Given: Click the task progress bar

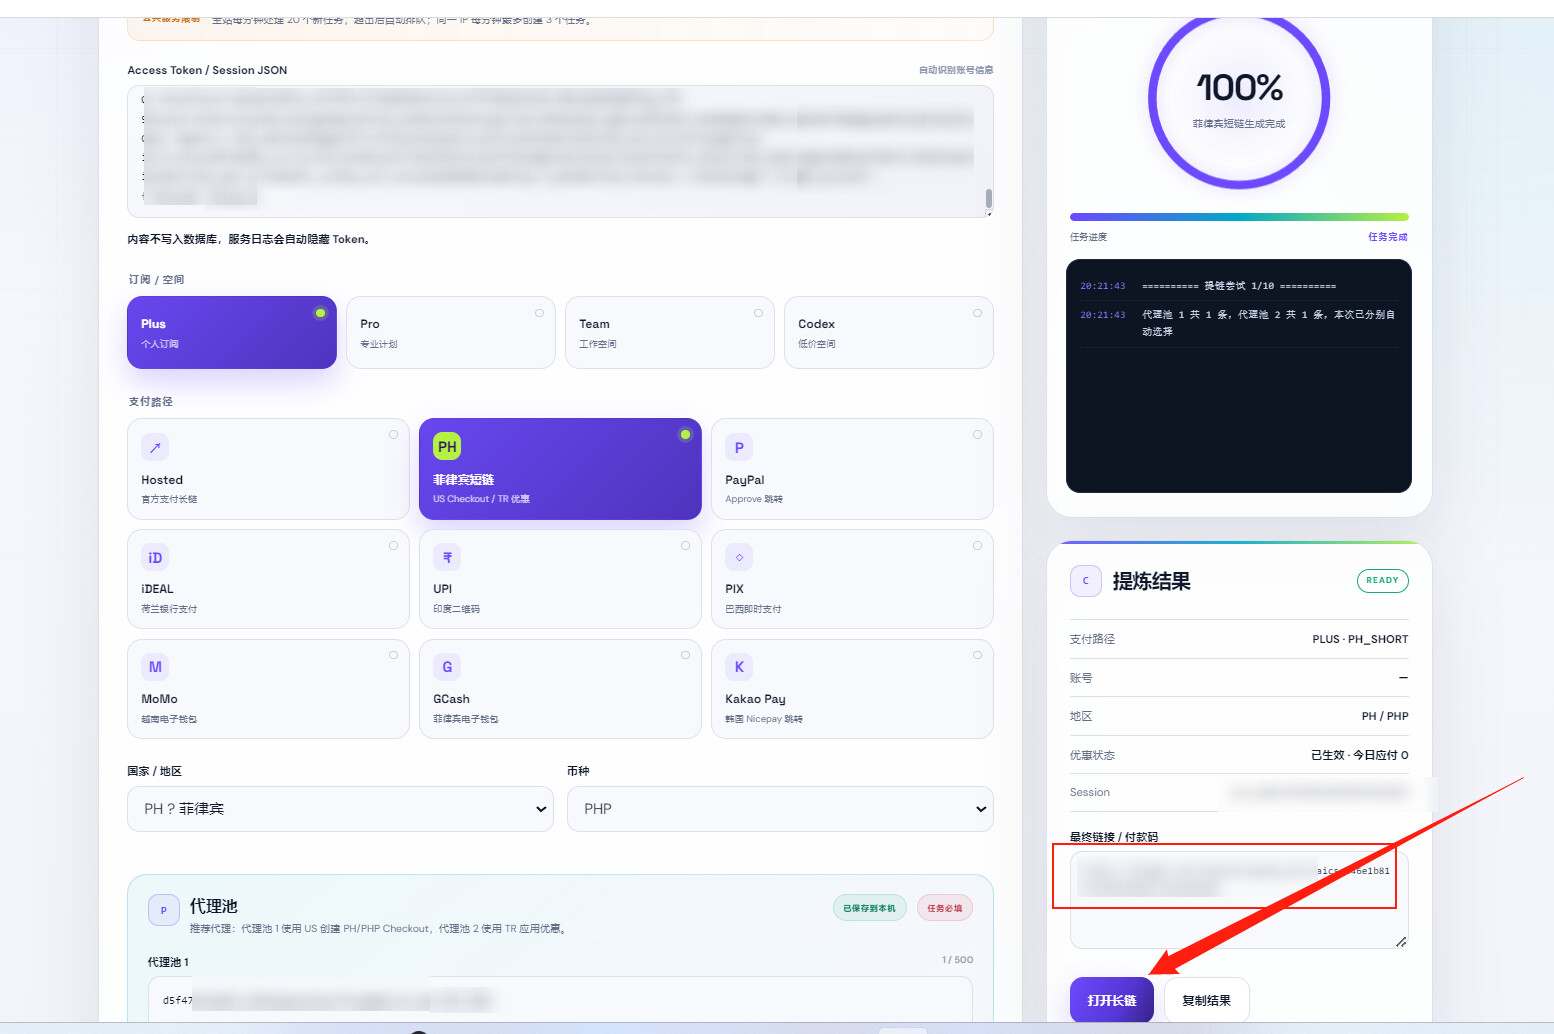Looking at the screenshot, I should click(1239, 217).
